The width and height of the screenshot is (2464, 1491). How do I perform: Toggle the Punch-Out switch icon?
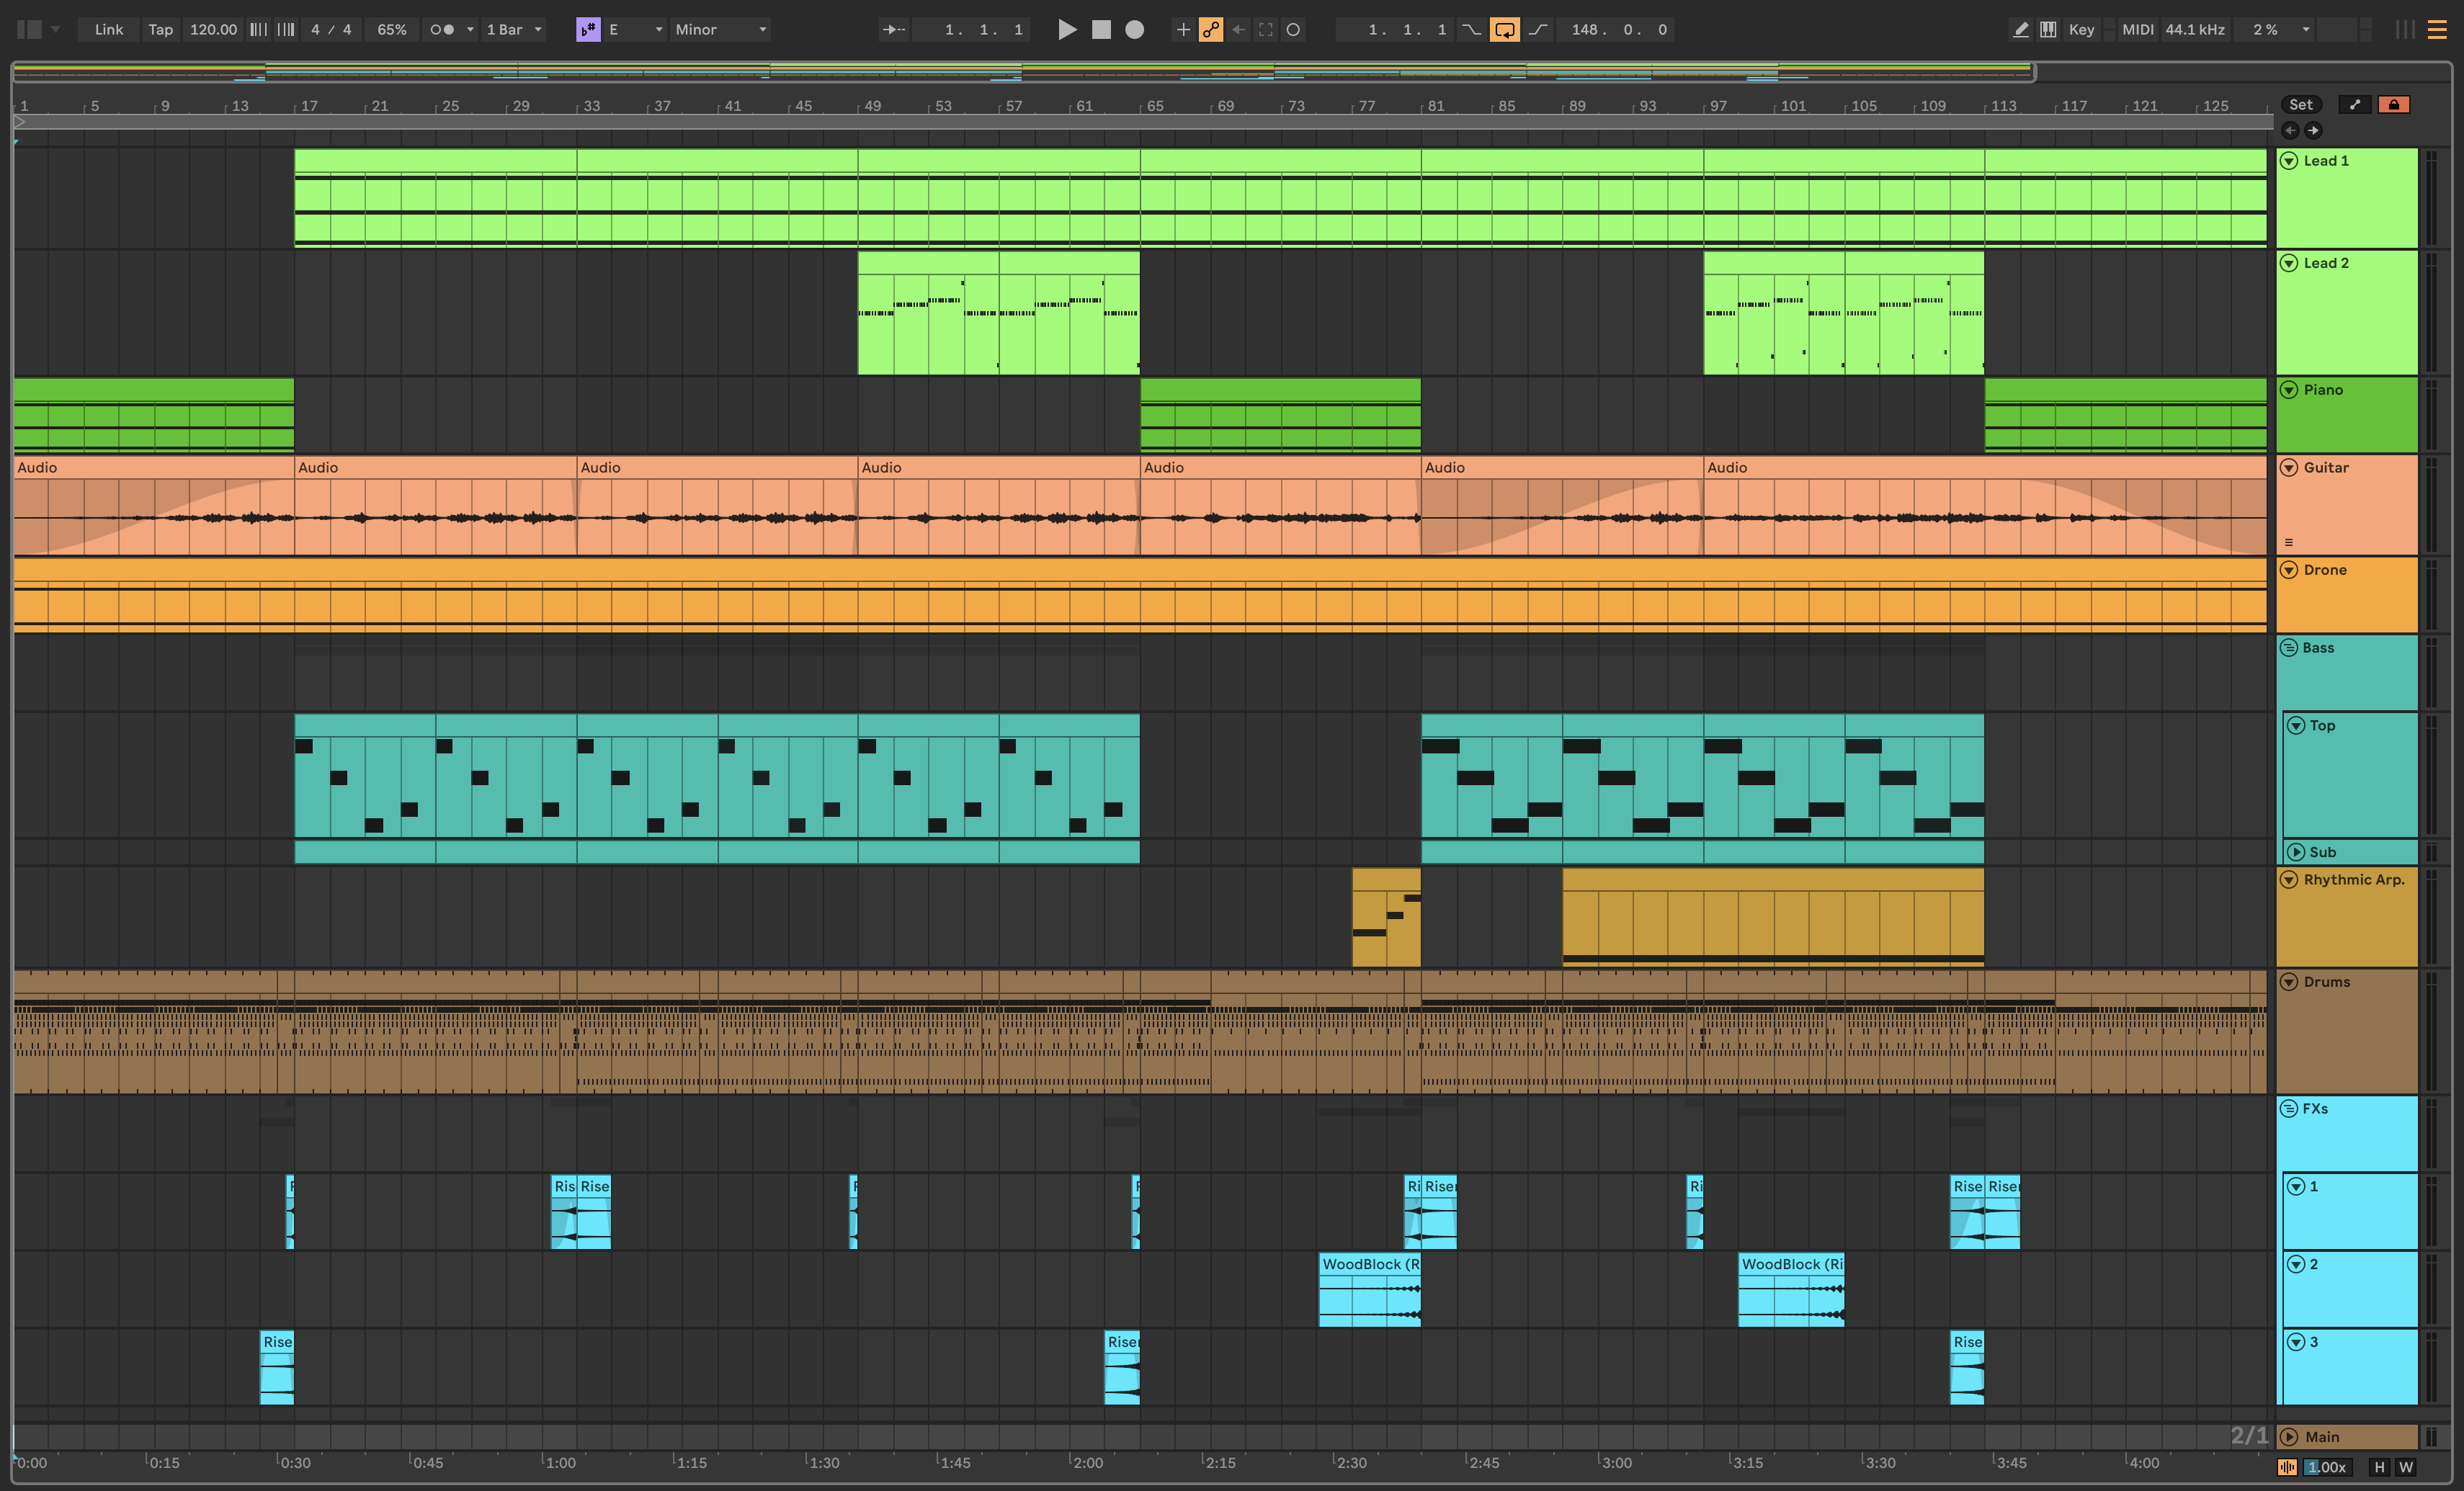click(x=1538, y=30)
